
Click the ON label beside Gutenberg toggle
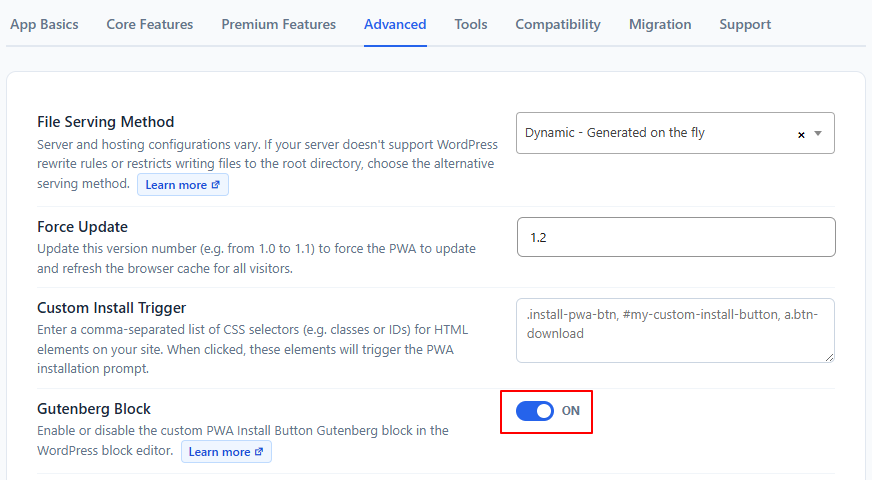[571, 411]
